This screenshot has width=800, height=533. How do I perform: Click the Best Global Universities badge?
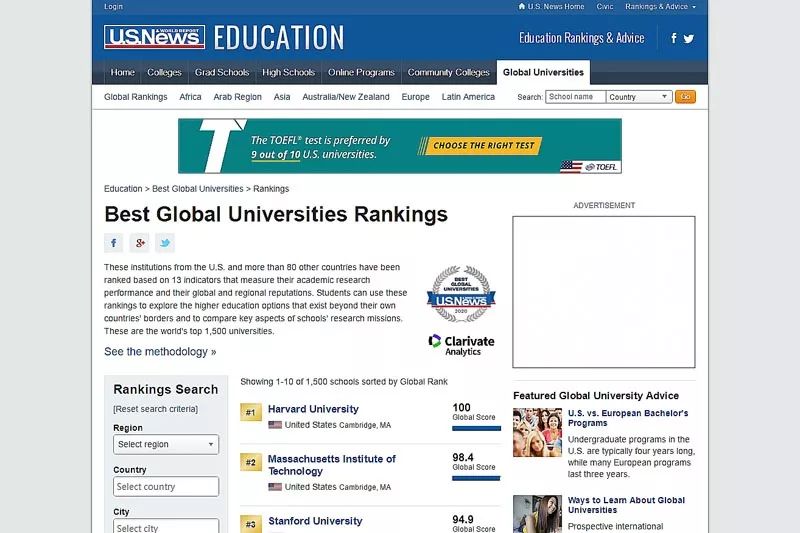[x=461, y=294]
